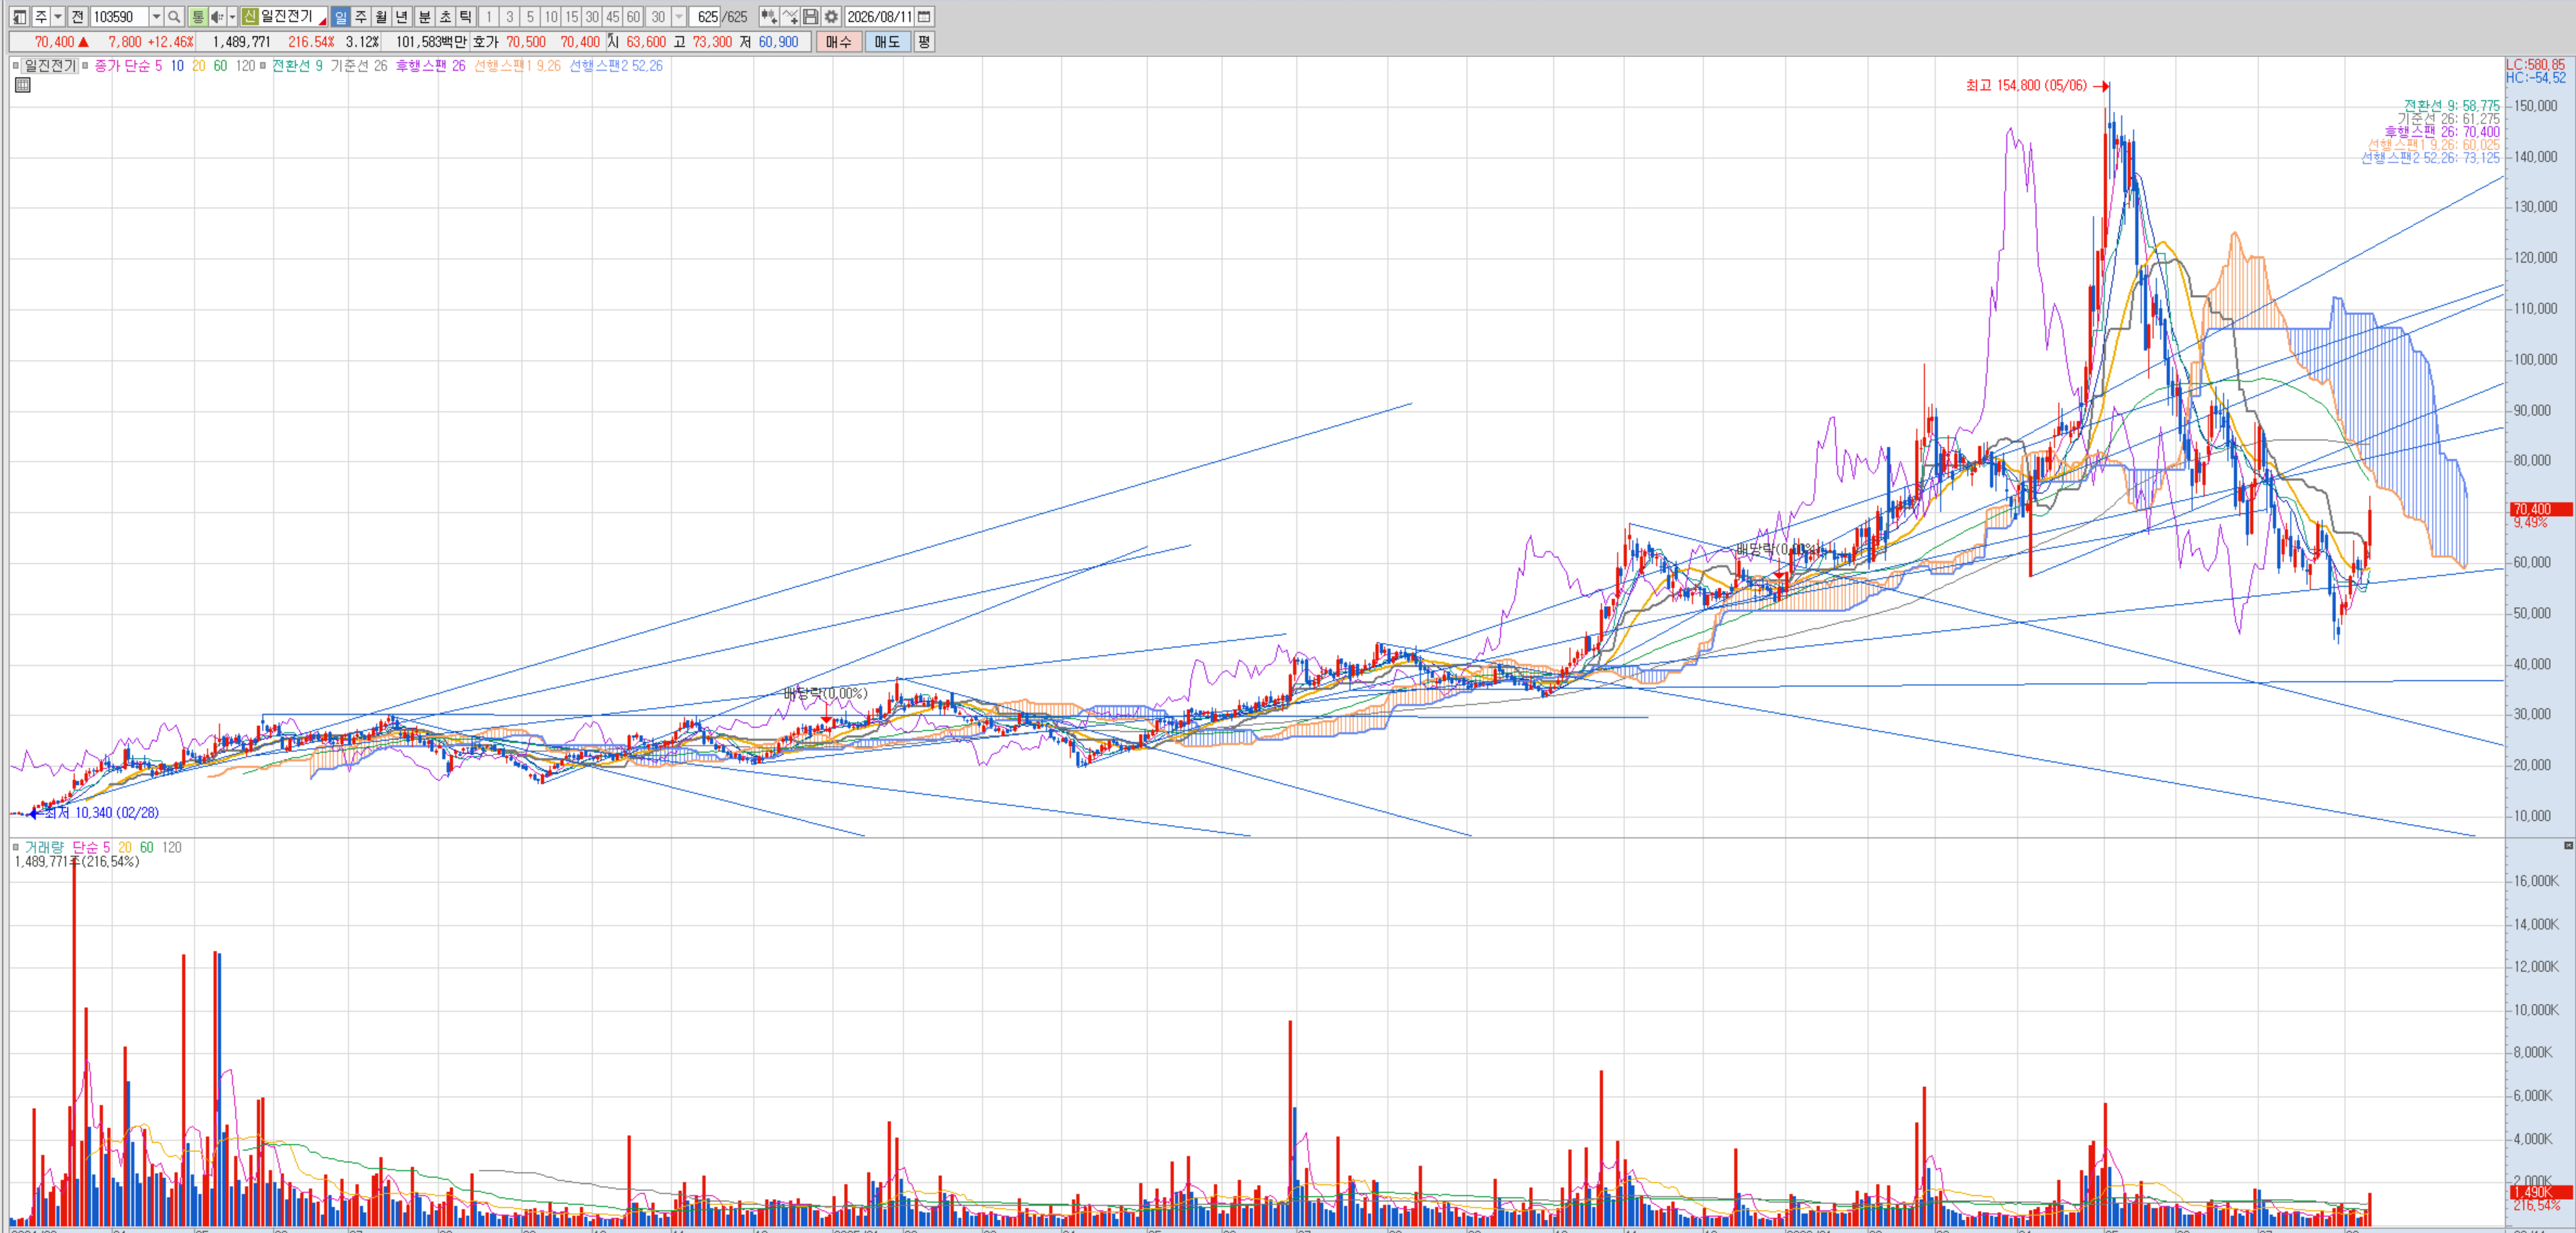Viewport: 2576px width, 1233px height.
Task: Toggle the 종가 단순 moving average square
Action: (86, 66)
